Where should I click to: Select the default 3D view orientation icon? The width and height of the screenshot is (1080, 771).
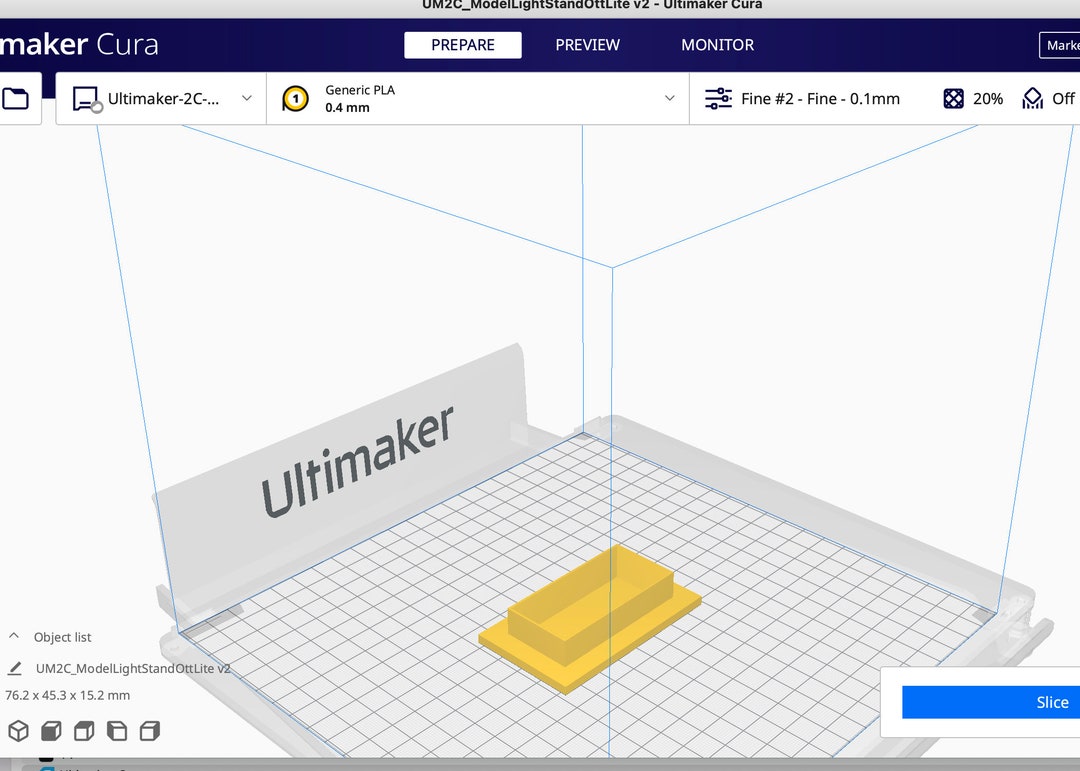(x=18, y=731)
